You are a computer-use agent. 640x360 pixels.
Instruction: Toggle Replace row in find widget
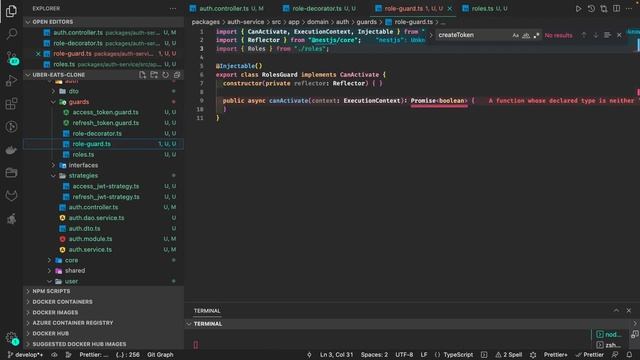tap(431, 35)
